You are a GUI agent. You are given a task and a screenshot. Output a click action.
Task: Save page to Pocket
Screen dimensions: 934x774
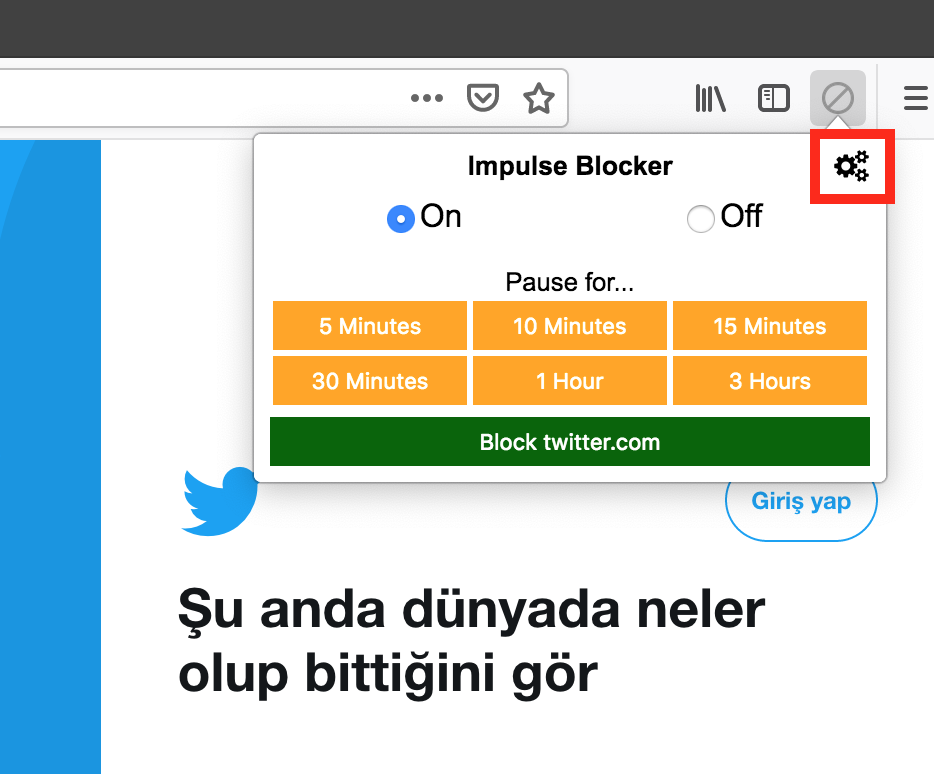(482, 98)
